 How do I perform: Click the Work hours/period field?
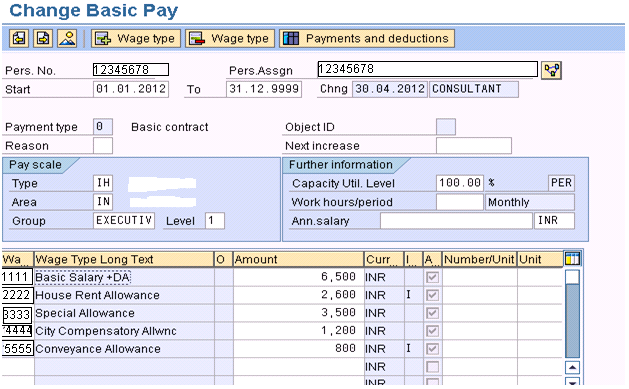pos(460,202)
